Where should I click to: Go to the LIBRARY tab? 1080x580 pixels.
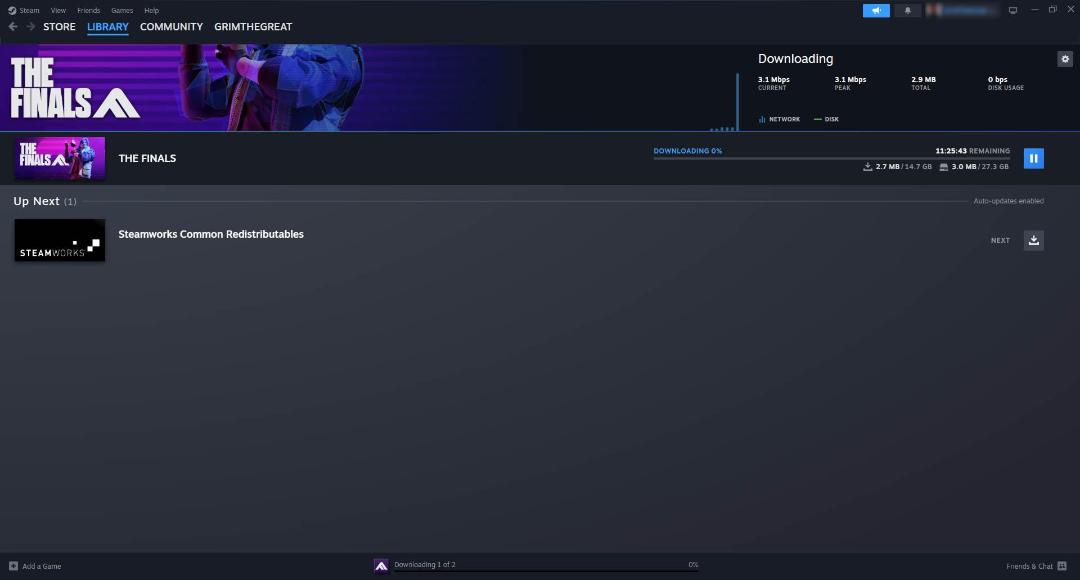point(107,27)
